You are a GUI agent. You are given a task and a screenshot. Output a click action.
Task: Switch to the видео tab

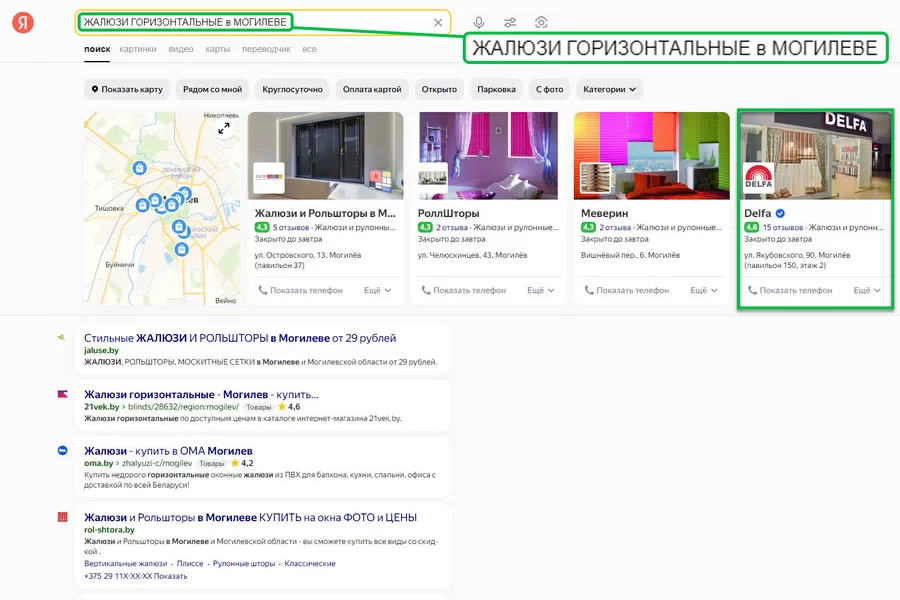[x=181, y=49]
